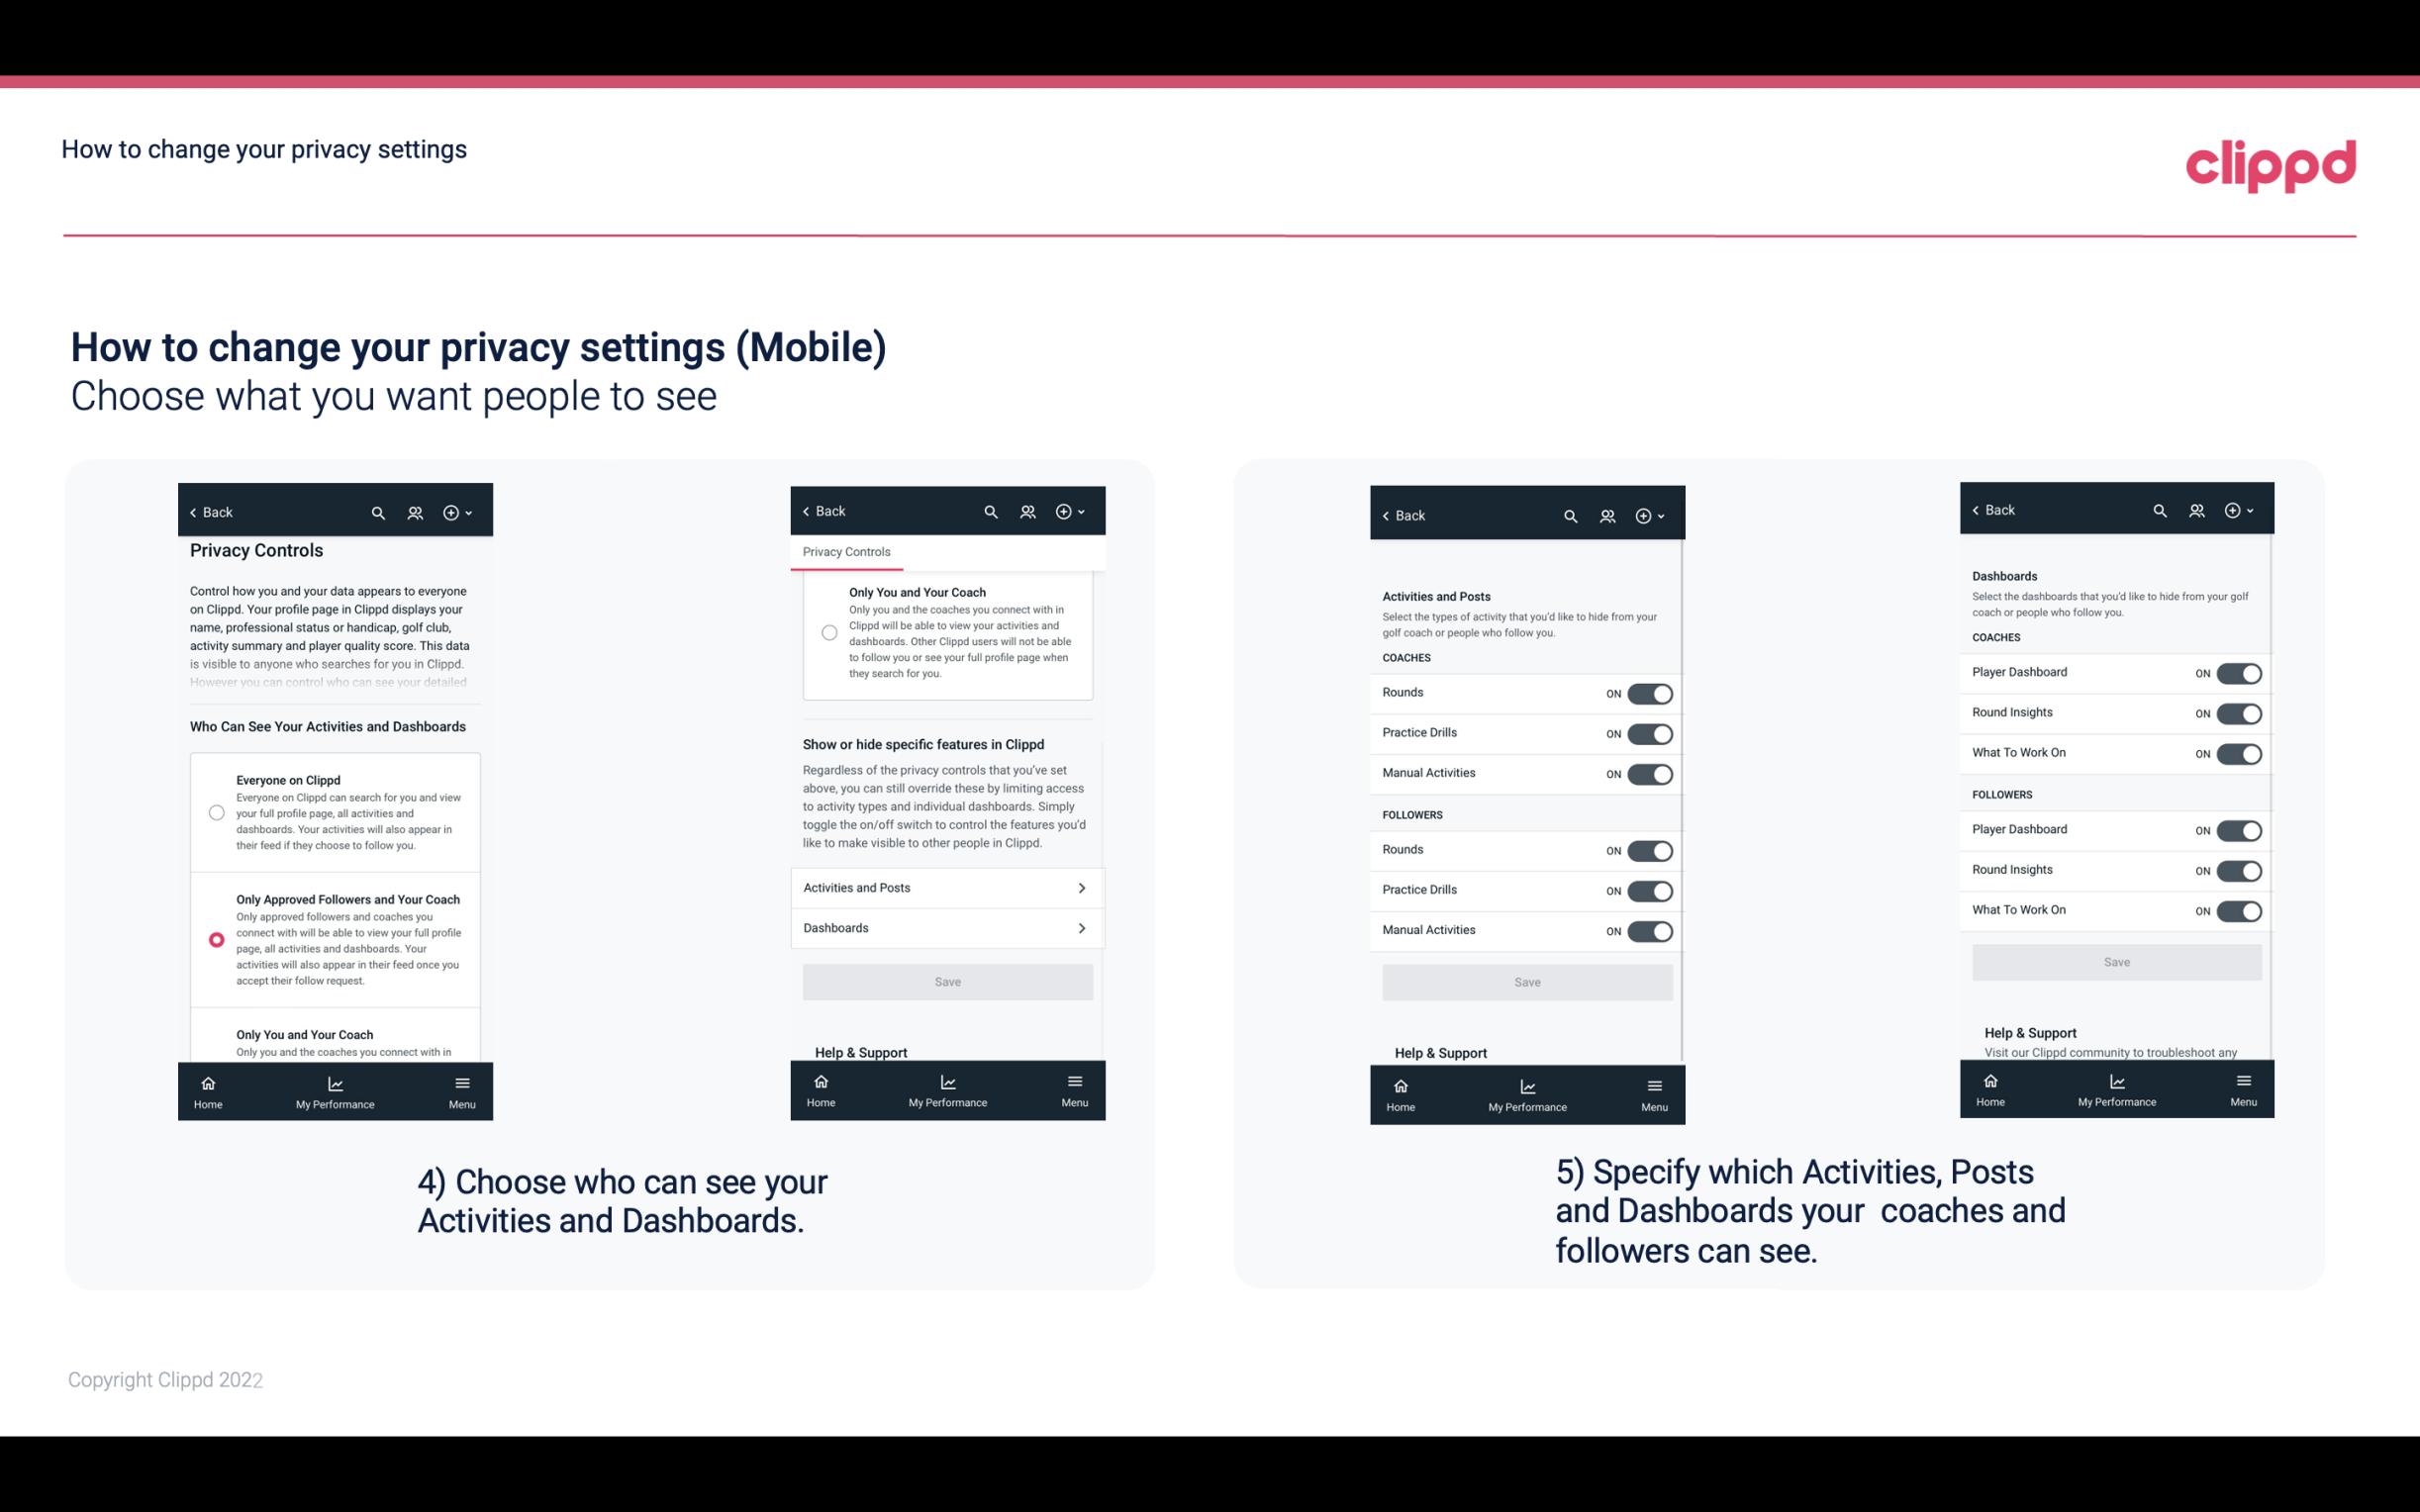2420x1512 pixels.
Task: Click the Save button on Dashboards screen
Action: 2115,960
